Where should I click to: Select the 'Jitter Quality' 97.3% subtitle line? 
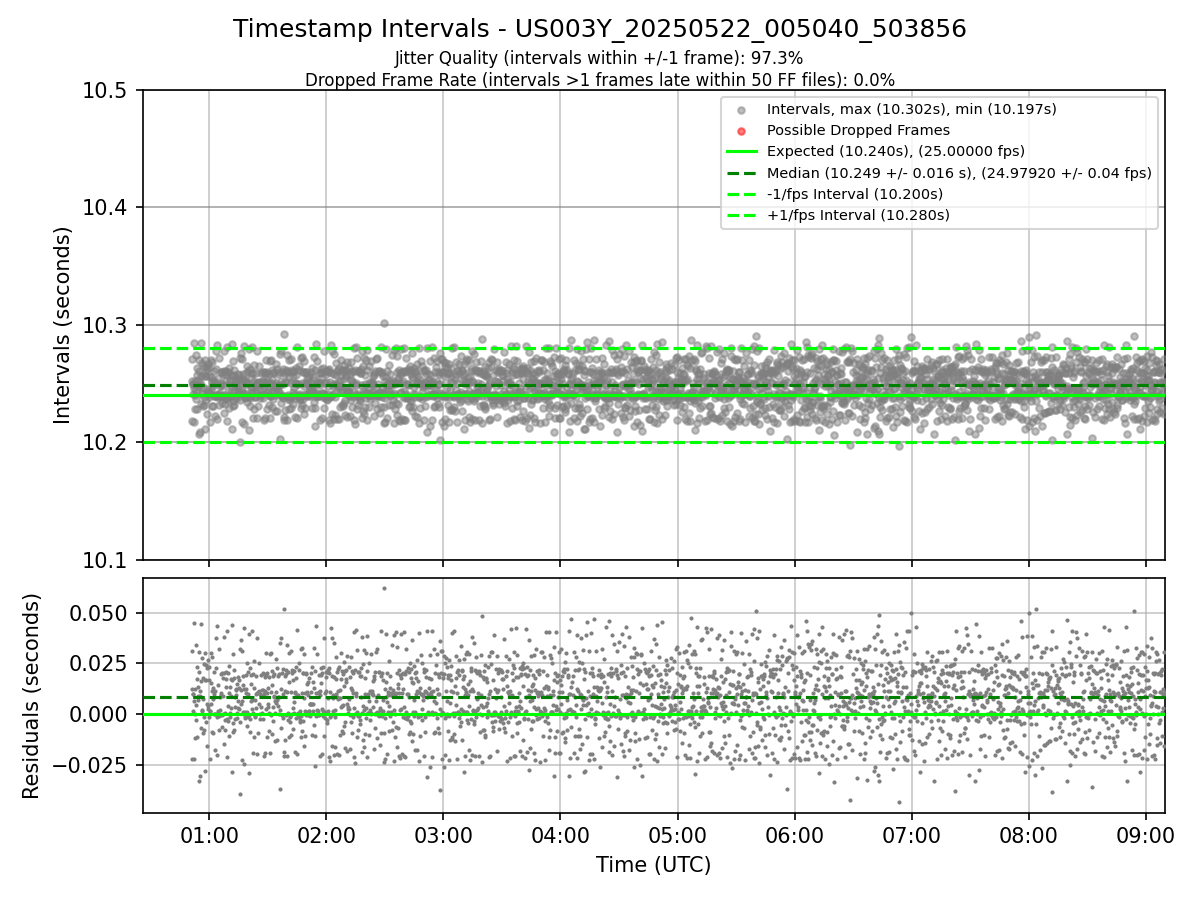[600, 59]
